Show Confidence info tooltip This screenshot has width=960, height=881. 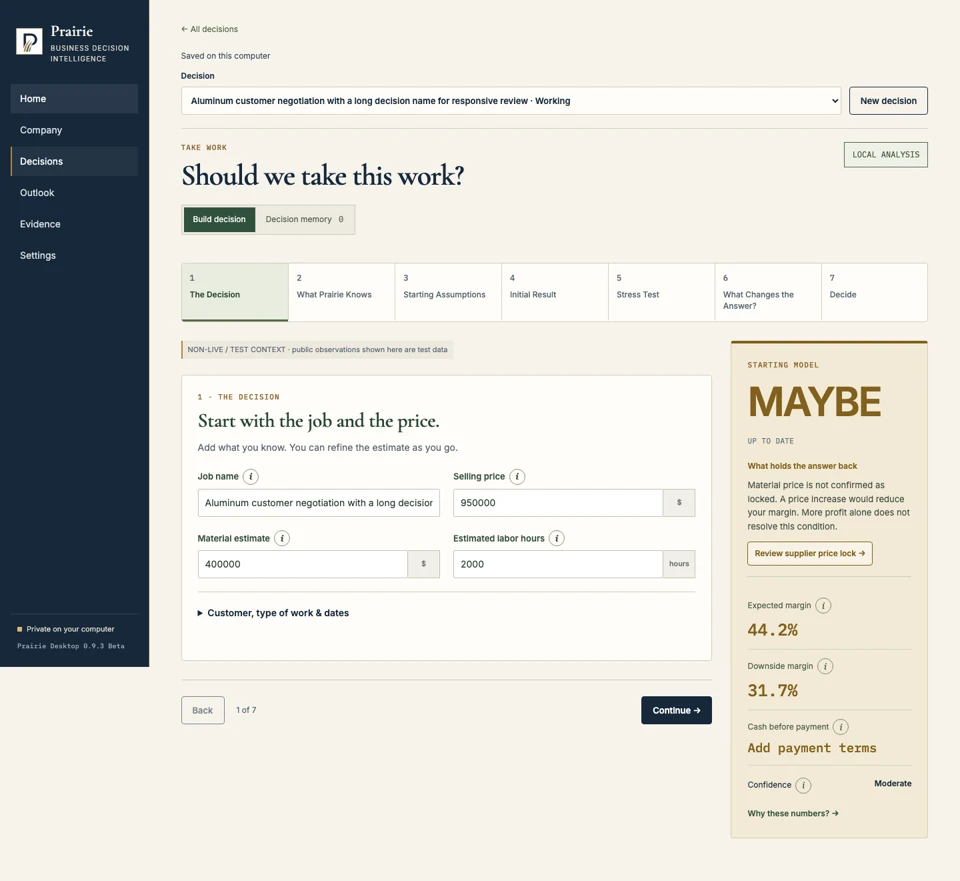coord(803,785)
